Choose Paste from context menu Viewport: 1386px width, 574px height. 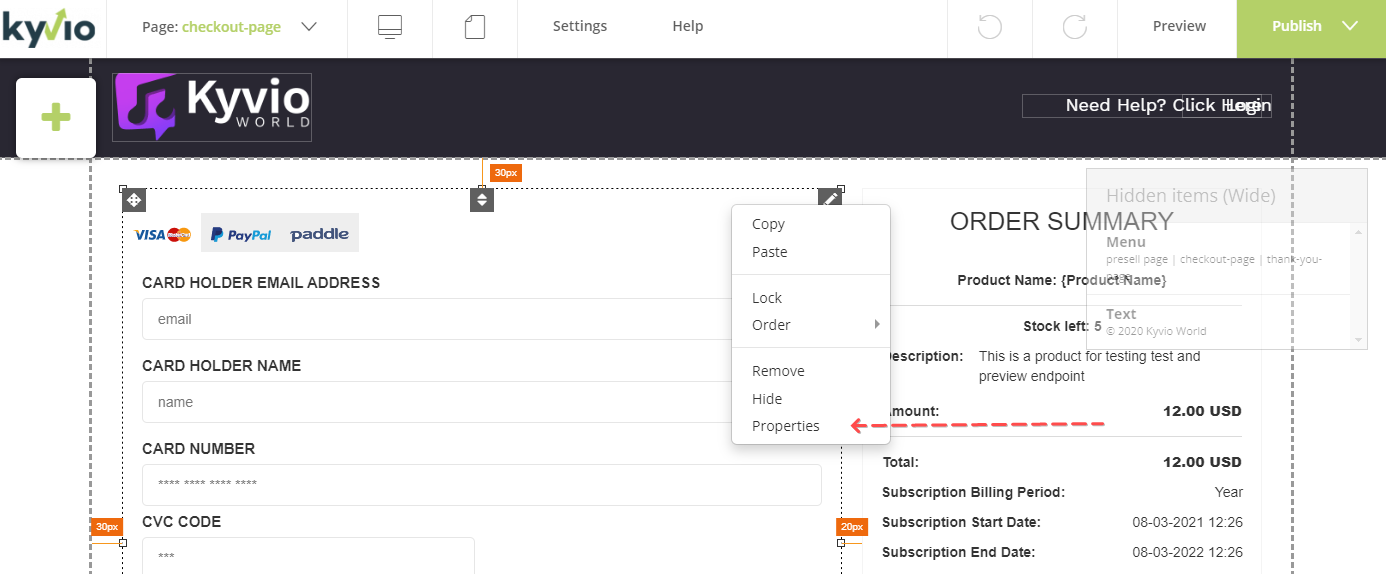pyautogui.click(x=770, y=252)
